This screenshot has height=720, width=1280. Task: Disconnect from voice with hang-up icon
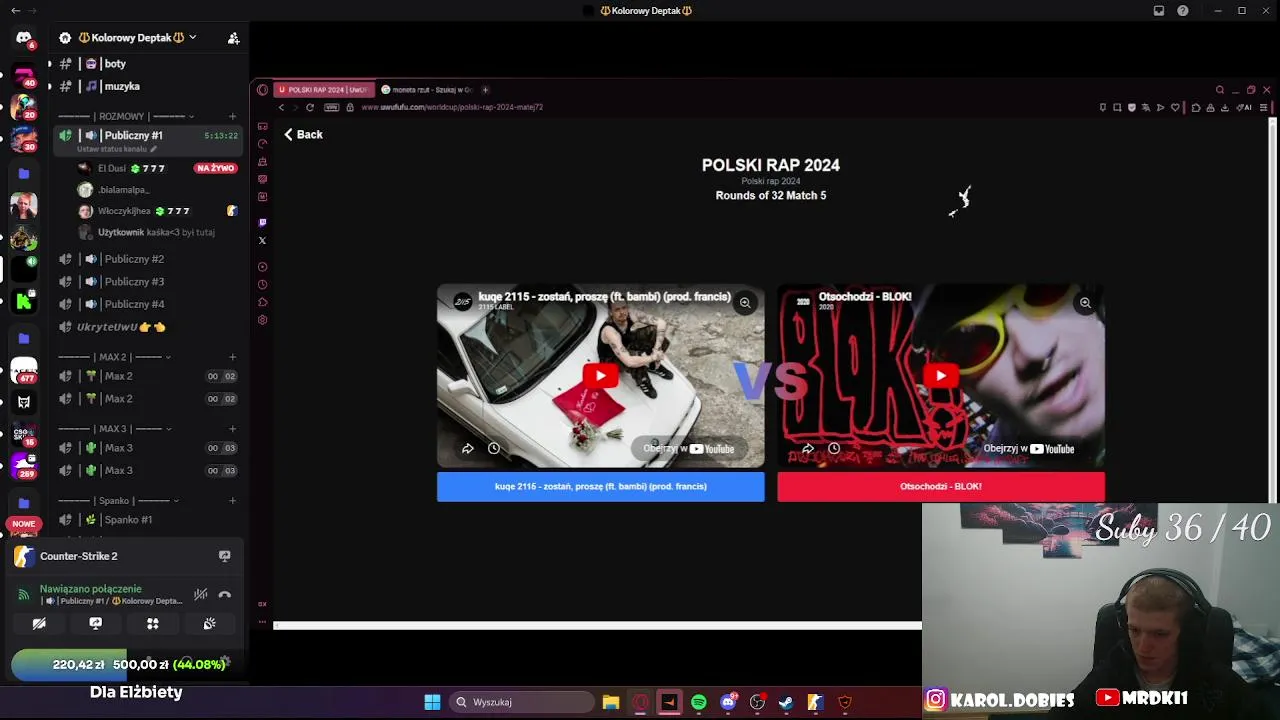pyautogui.click(x=225, y=594)
